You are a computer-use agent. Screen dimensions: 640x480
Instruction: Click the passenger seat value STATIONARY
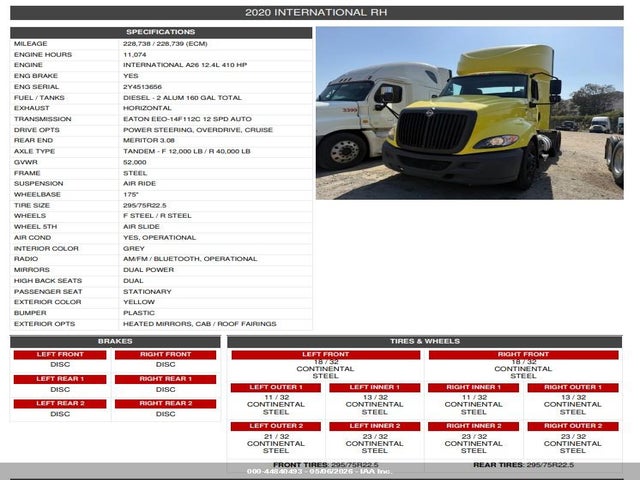[x=147, y=292]
